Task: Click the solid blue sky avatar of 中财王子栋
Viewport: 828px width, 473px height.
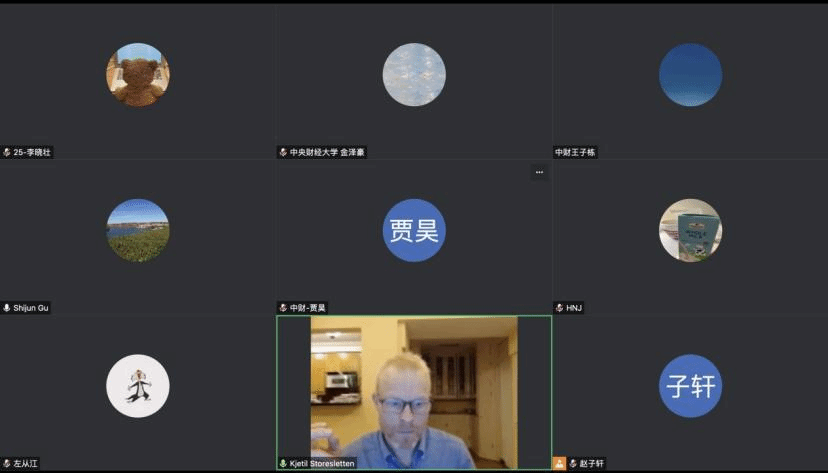Action: [690, 74]
